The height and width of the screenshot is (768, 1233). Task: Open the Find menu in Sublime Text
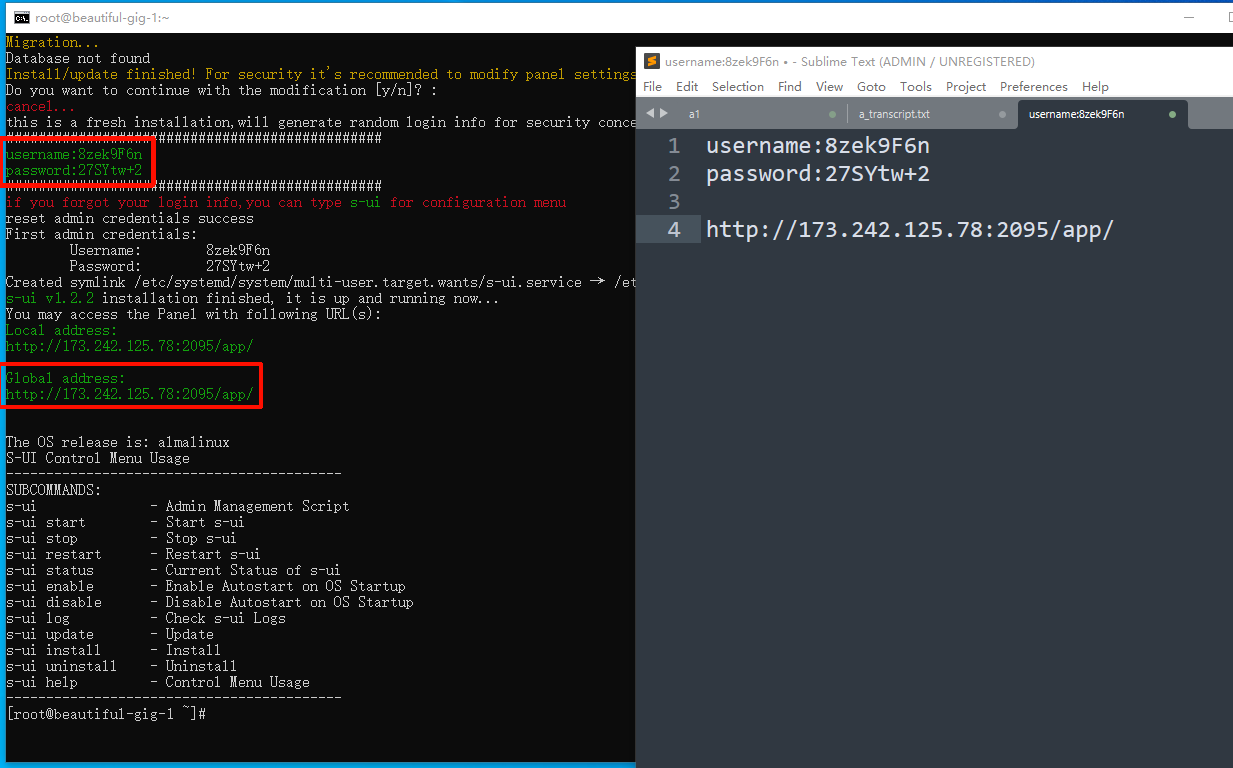790,87
